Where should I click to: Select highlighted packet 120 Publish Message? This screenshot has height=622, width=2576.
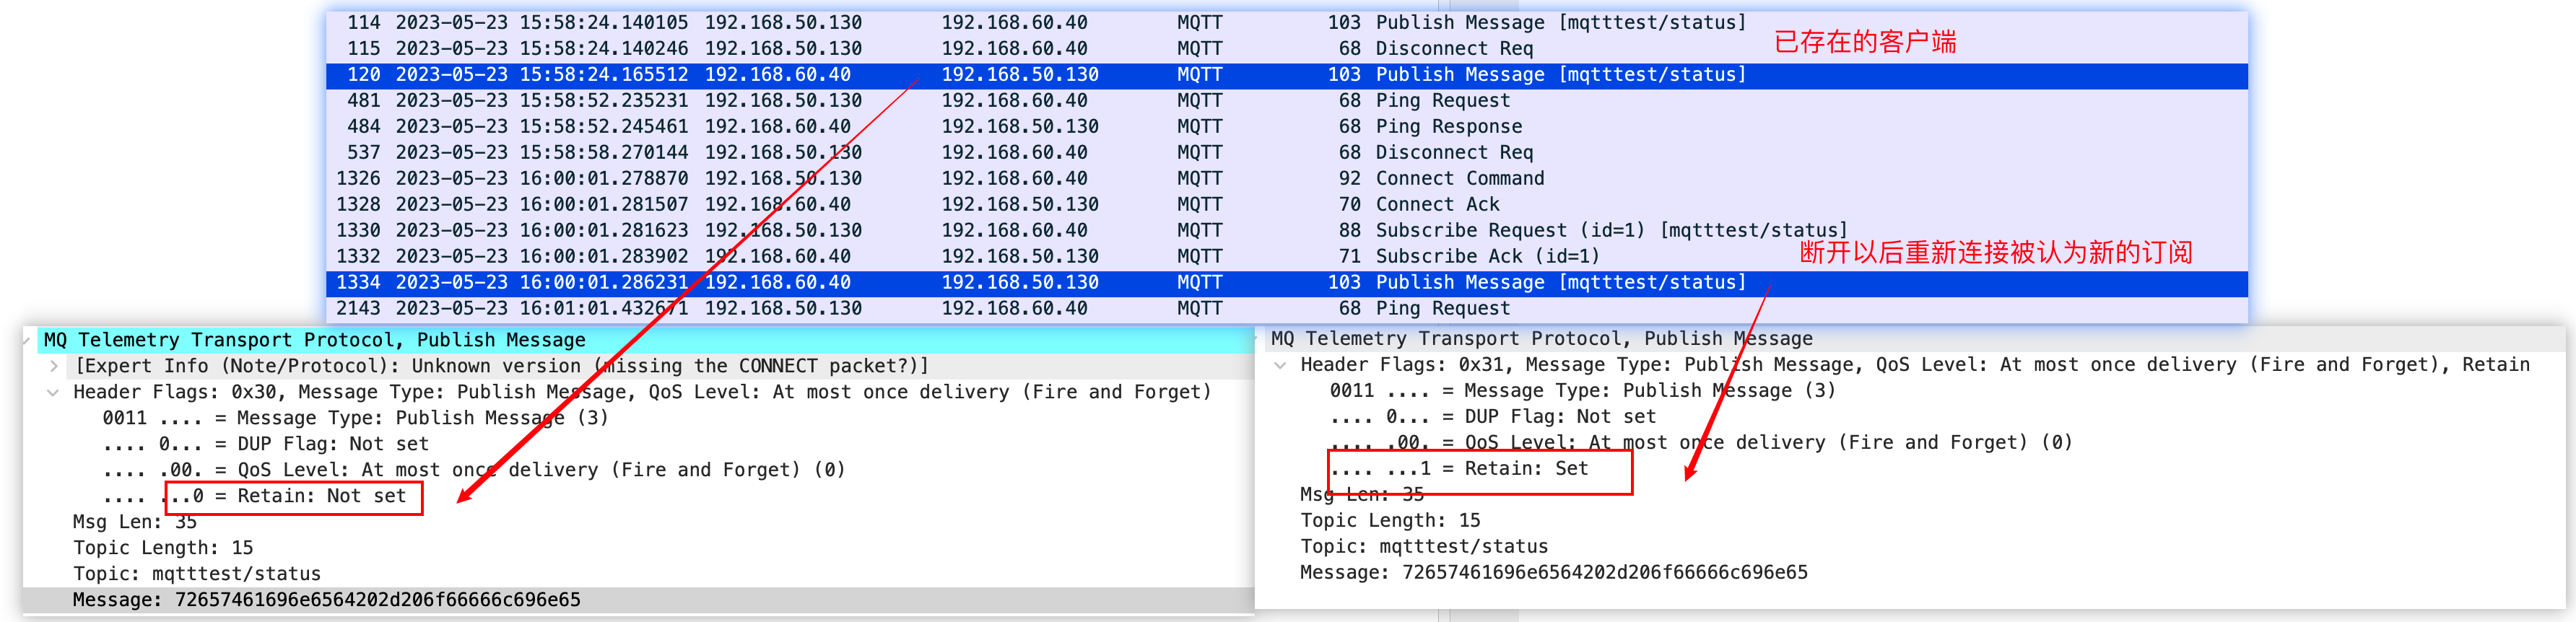point(1287,74)
